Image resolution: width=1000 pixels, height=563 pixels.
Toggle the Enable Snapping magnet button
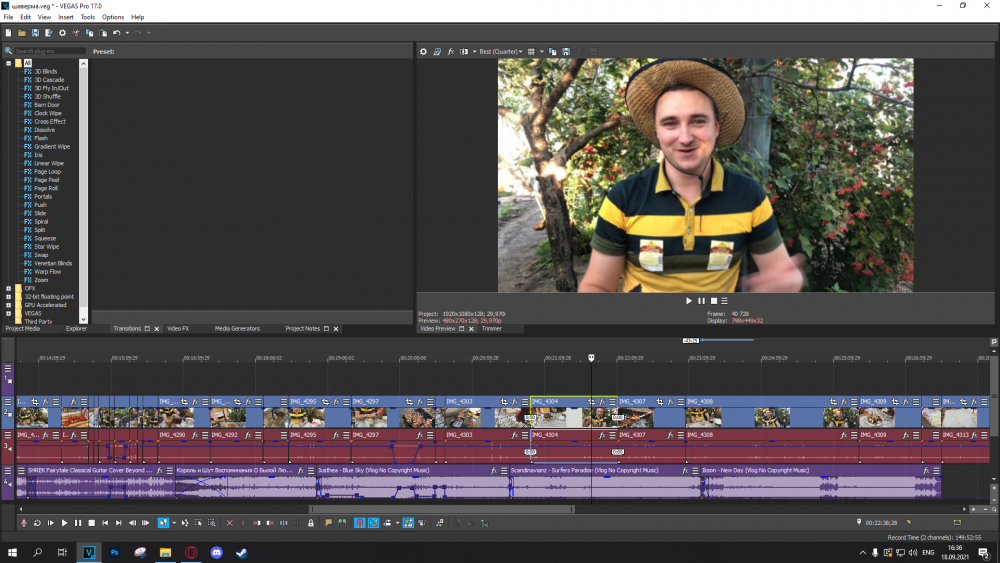[x=360, y=523]
